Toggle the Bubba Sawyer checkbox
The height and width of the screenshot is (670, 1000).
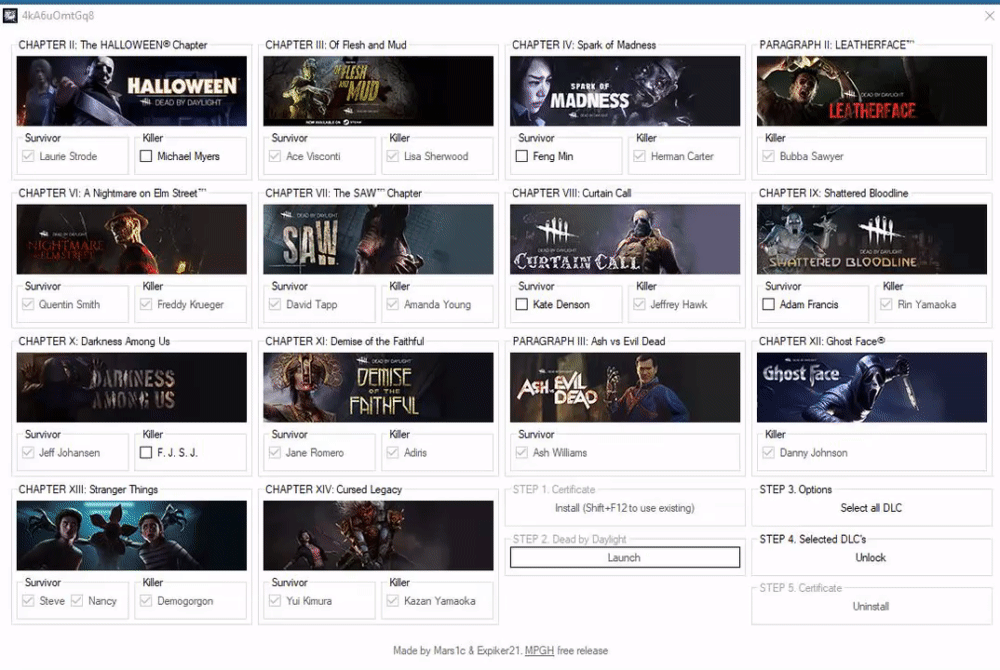pos(768,156)
